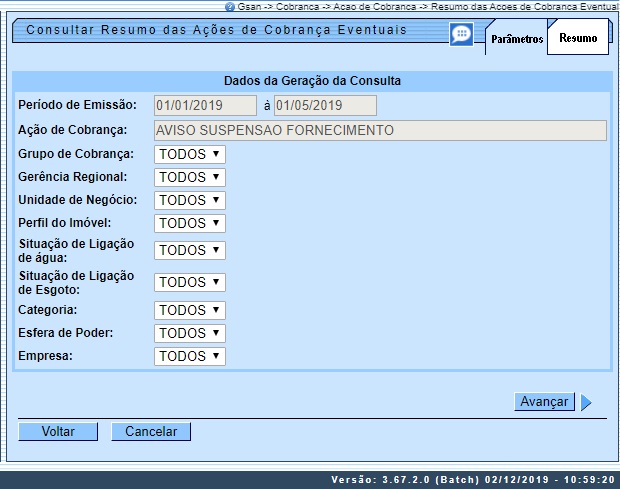Click the start date field 01/01/2019

(206, 105)
